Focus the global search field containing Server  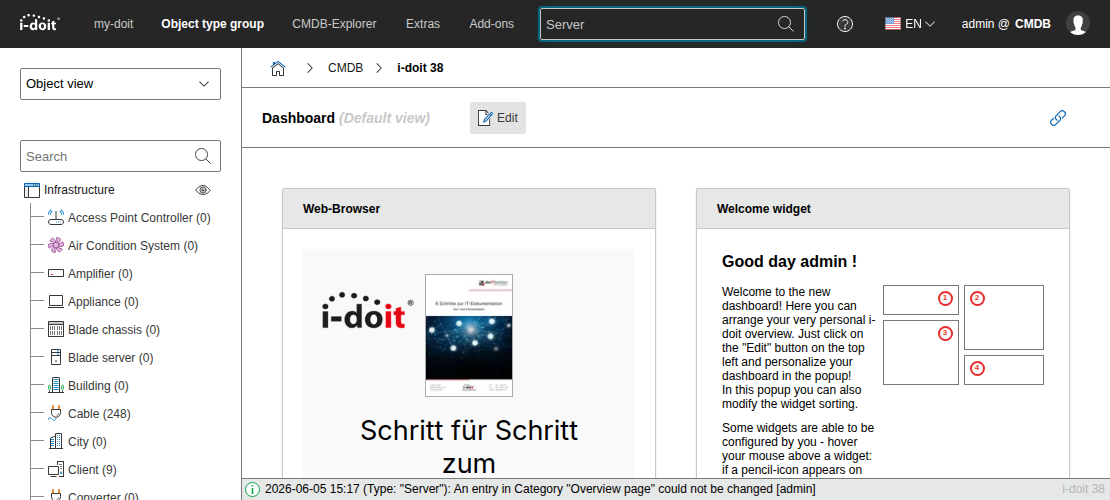[672, 24]
